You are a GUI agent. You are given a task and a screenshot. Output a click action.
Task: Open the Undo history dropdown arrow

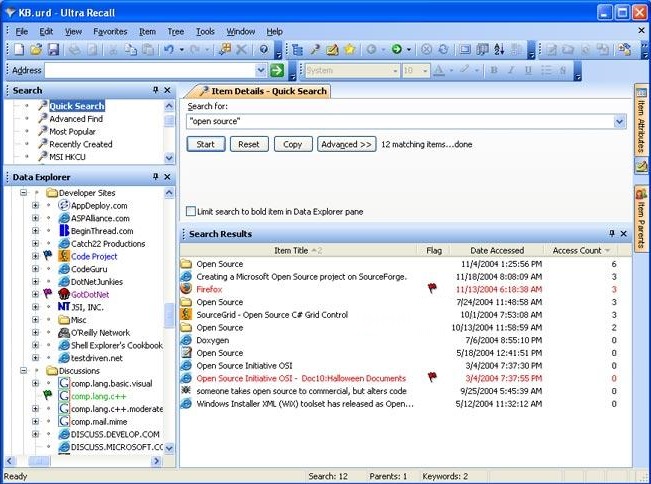(181, 50)
